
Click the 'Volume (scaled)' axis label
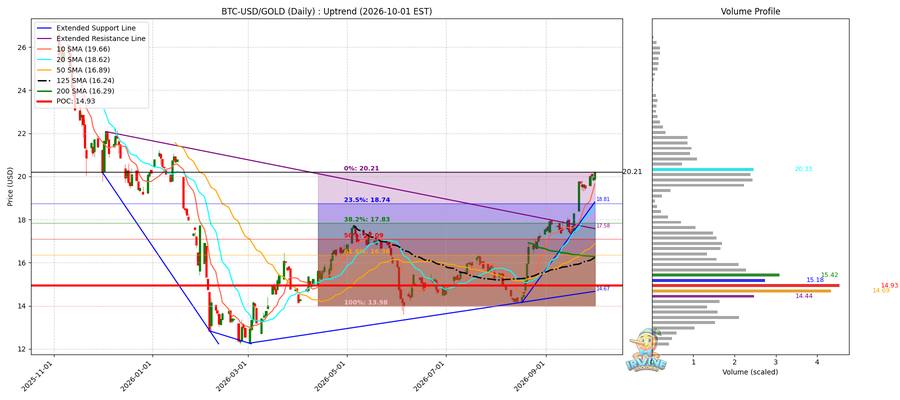coord(750,372)
